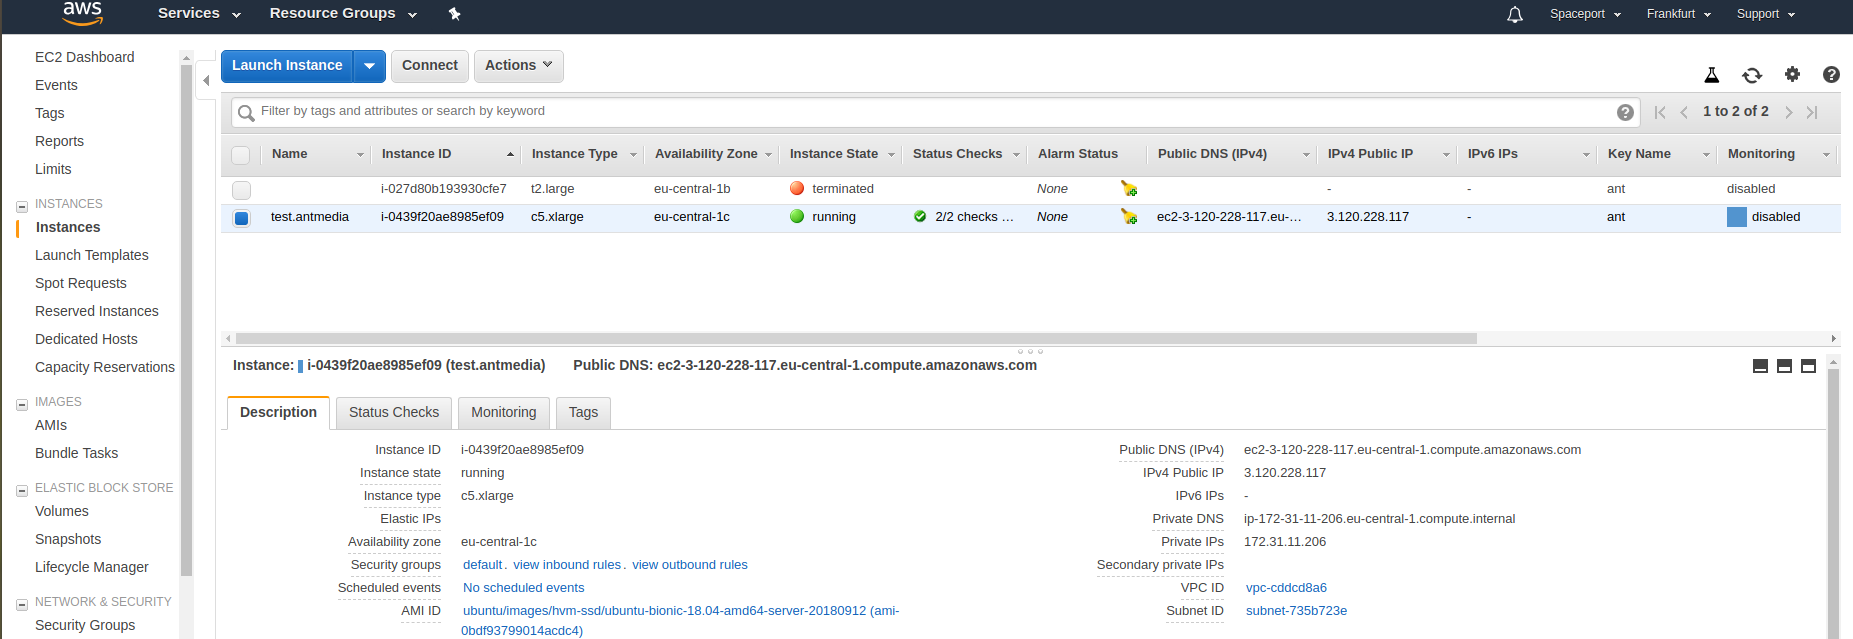Click the pin shortcut icon in top bar

pyautogui.click(x=455, y=14)
